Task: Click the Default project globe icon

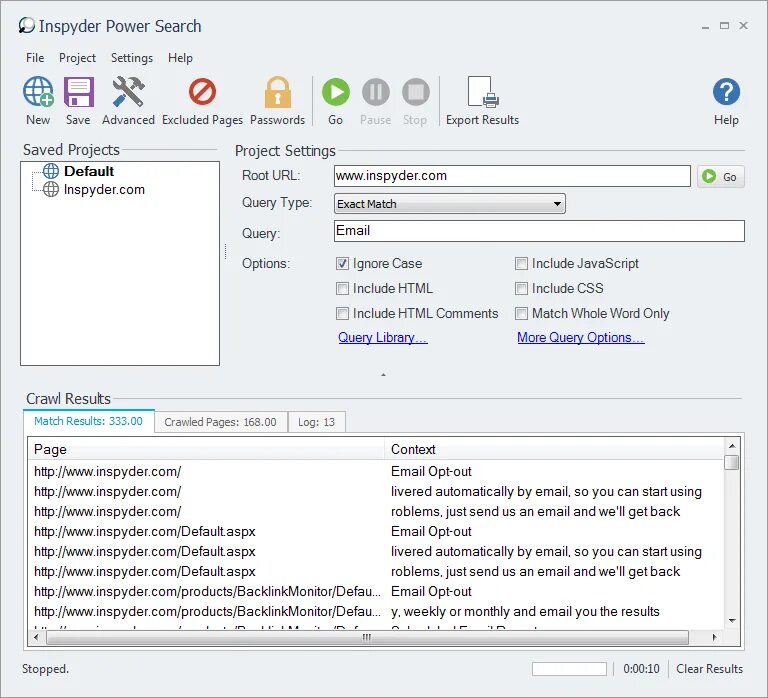Action: click(x=51, y=171)
